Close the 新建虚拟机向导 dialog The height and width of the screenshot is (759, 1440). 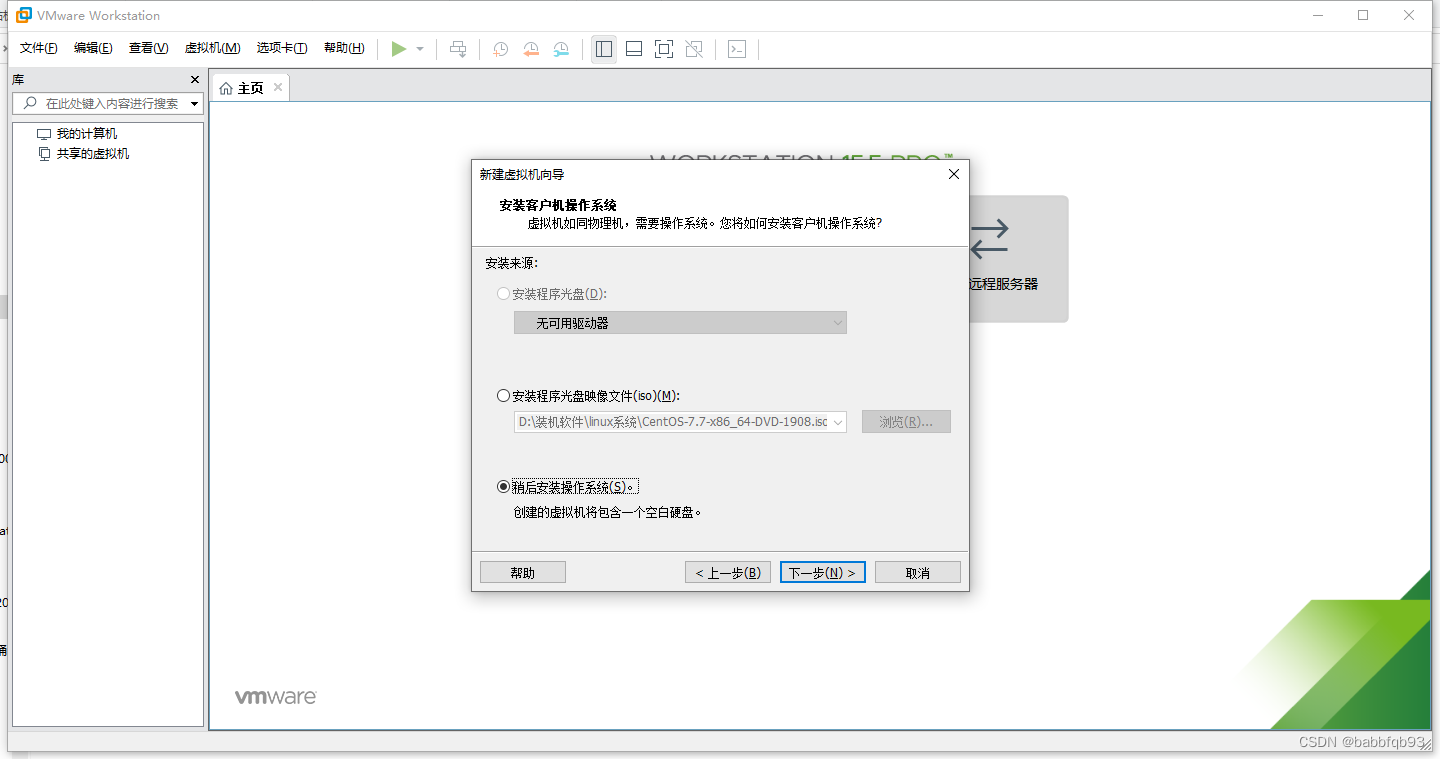(x=953, y=174)
